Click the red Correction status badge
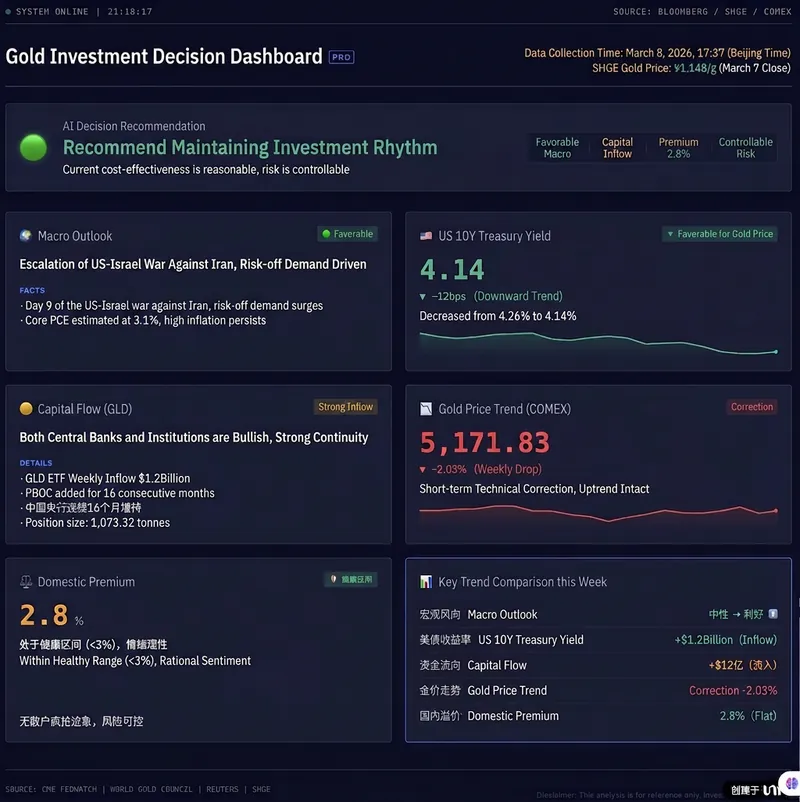 [x=751, y=407]
